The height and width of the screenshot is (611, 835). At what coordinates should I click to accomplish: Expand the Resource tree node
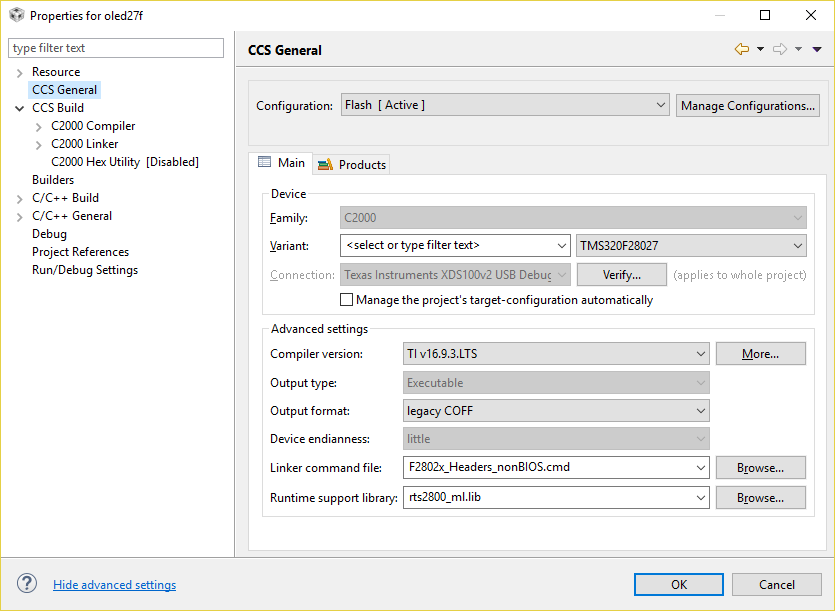click(x=19, y=73)
